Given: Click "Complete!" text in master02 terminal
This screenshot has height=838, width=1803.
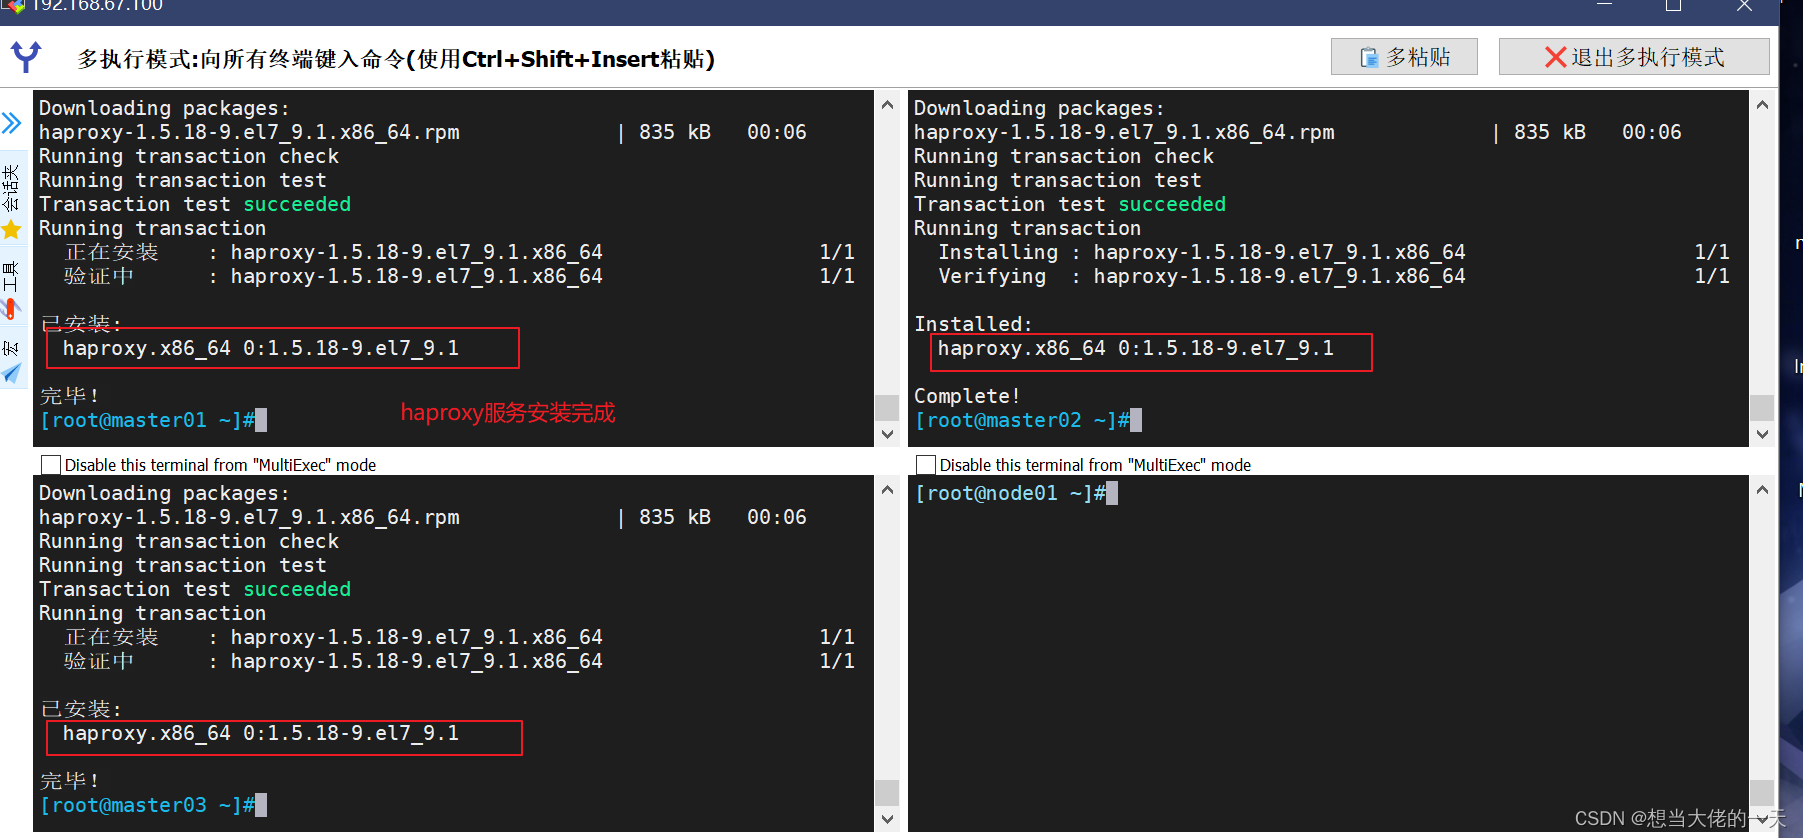Looking at the screenshot, I should (x=967, y=396).
